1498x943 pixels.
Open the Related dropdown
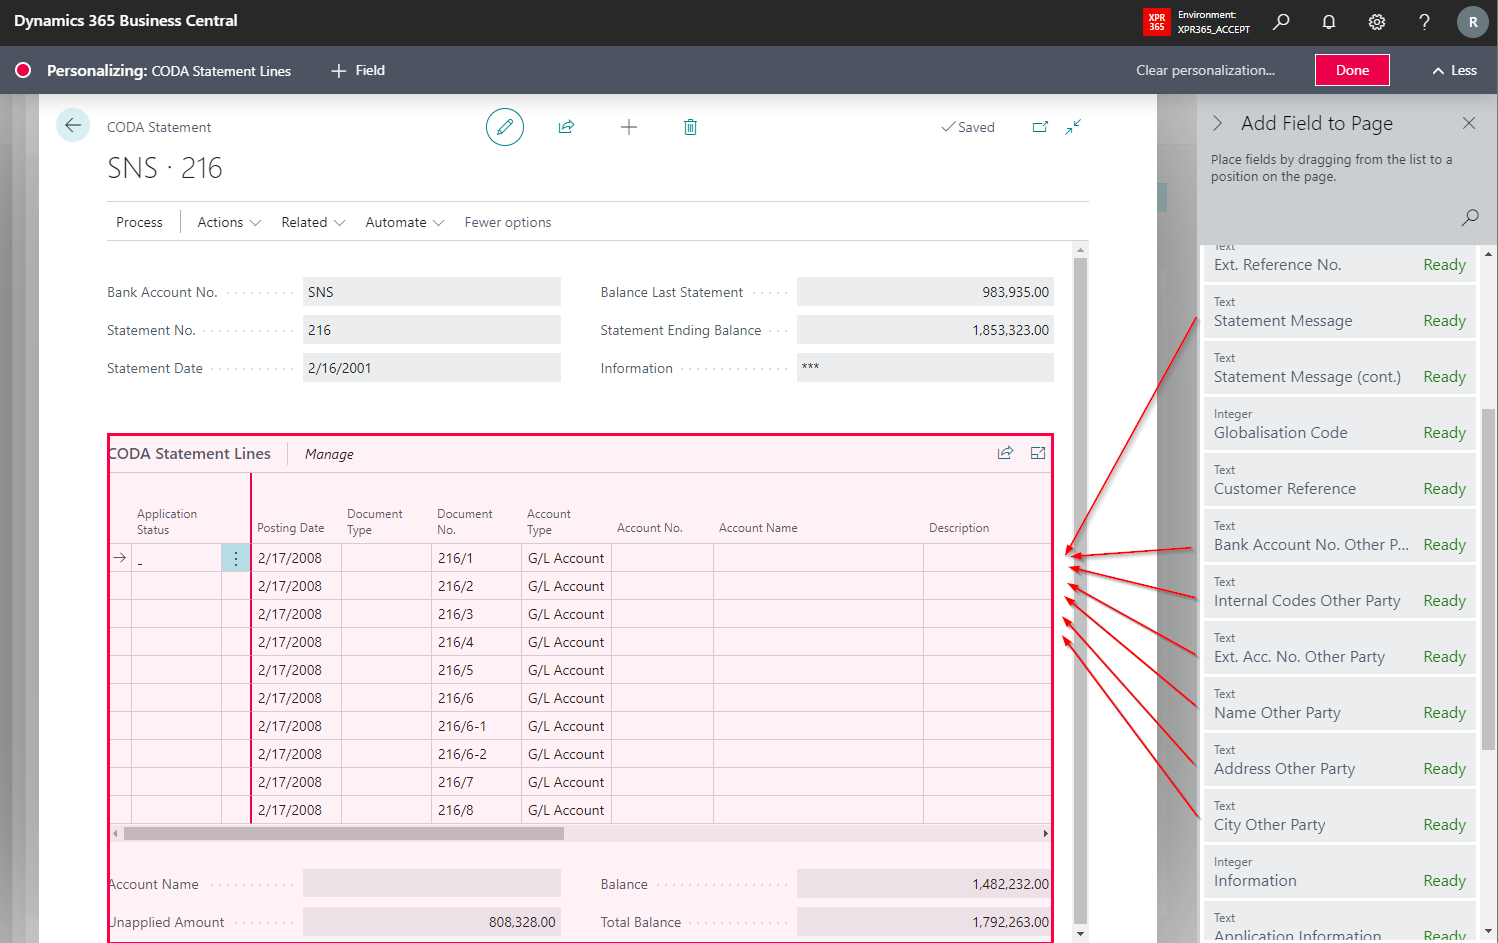pos(313,222)
